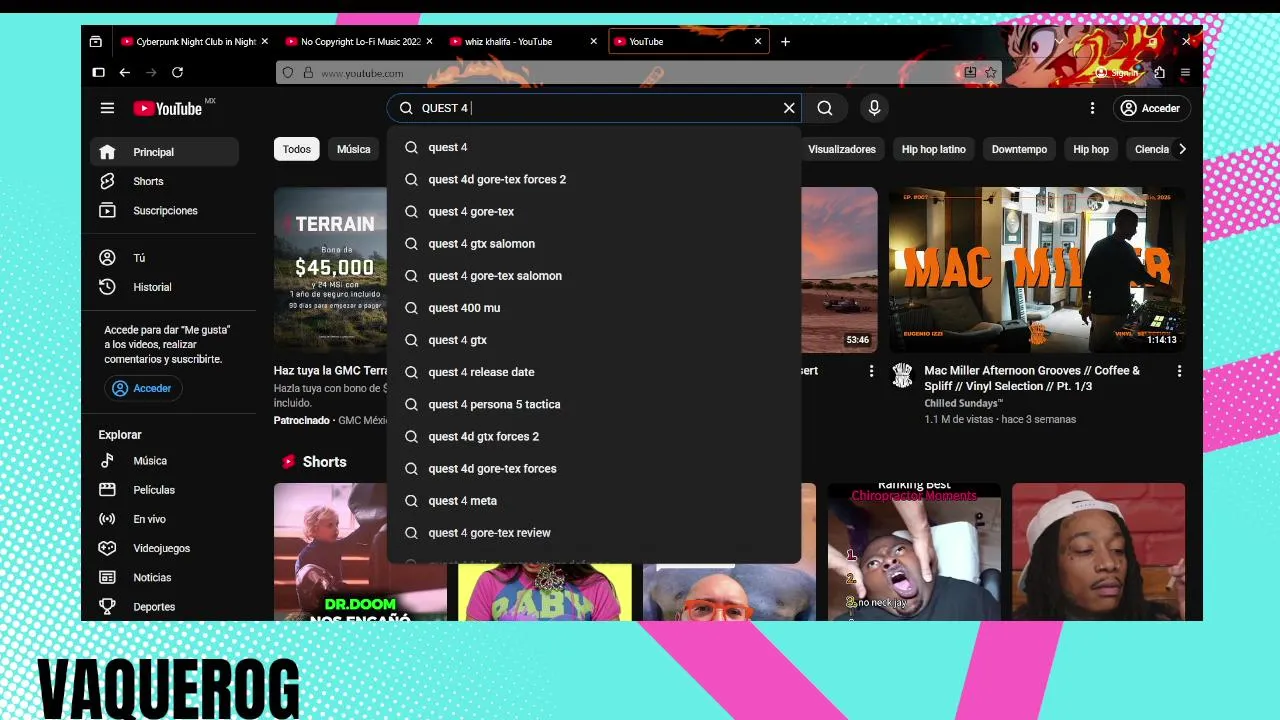Select suggestion 'quest 4 persona 5 tactica'
1280x720 pixels.
(594, 404)
